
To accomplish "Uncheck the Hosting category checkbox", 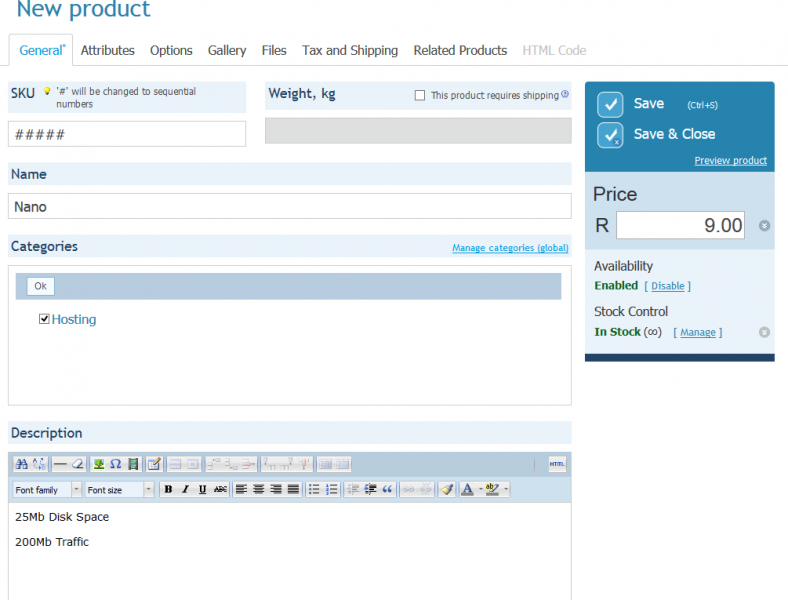I will click(44, 319).
